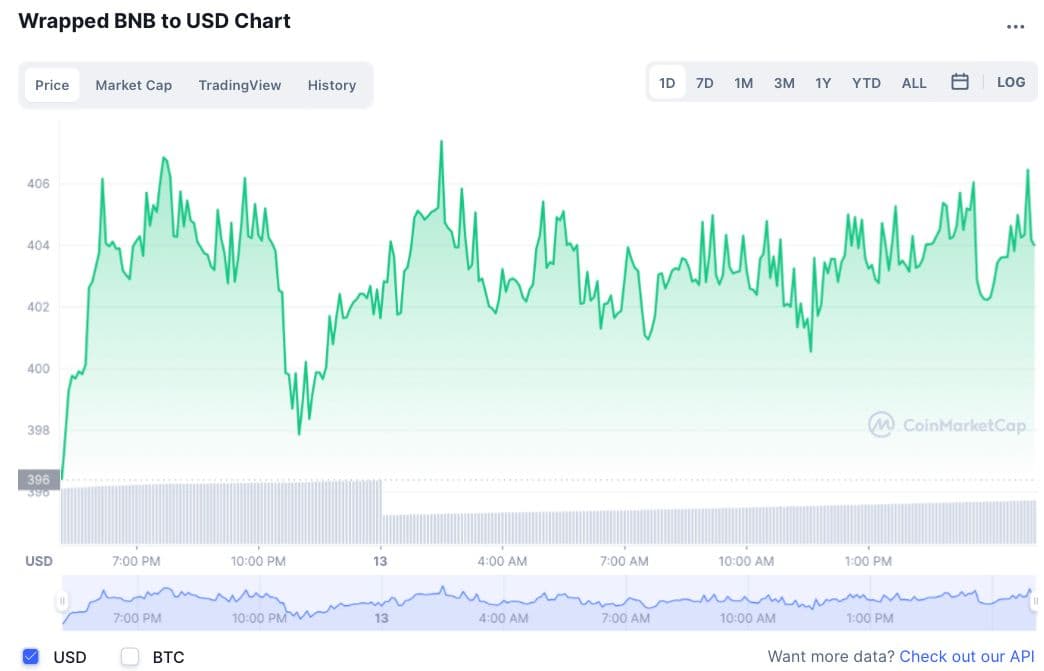
Task: Show the 7D time range
Action: point(705,83)
